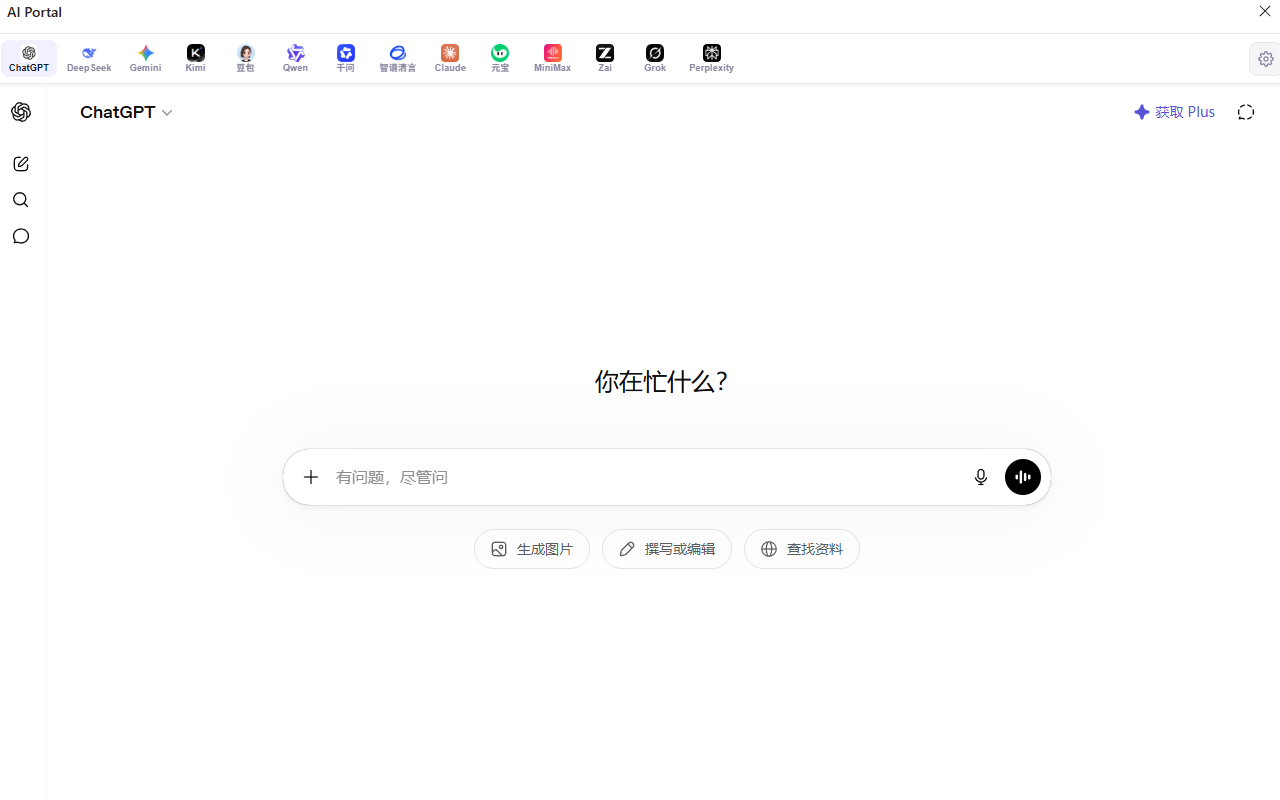Expand the ChatGPT model dropdown
Viewport: 1280px width, 800px height.
click(x=127, y=112)
